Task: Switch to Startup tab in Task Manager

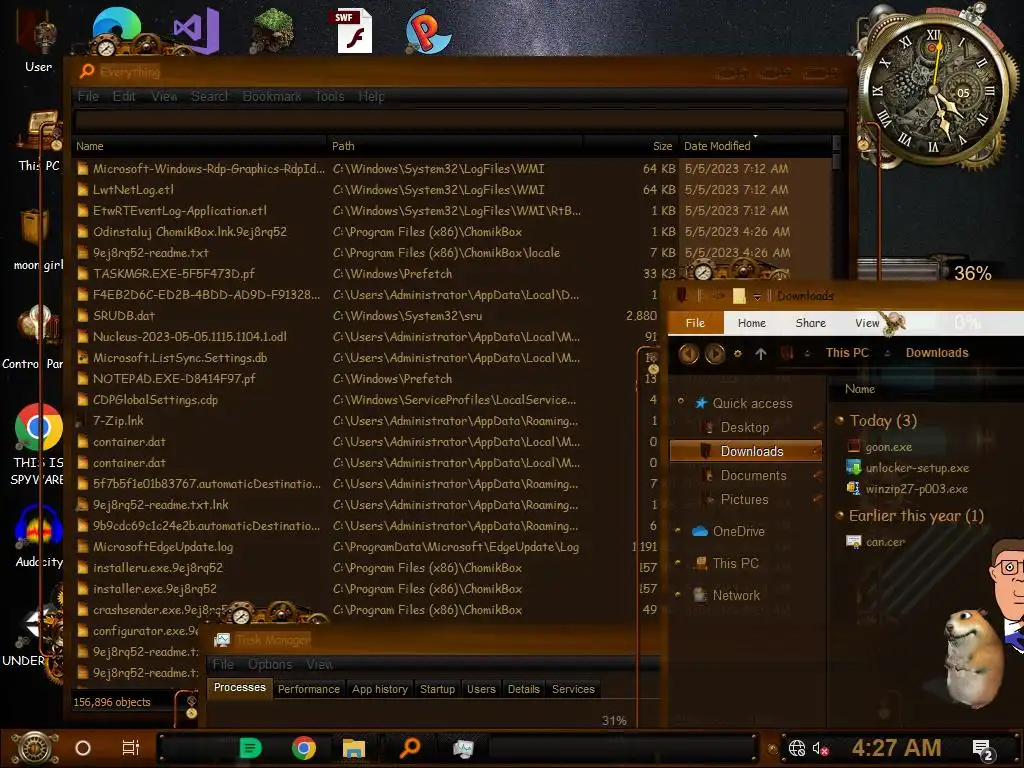Action: tap(438, 689)
